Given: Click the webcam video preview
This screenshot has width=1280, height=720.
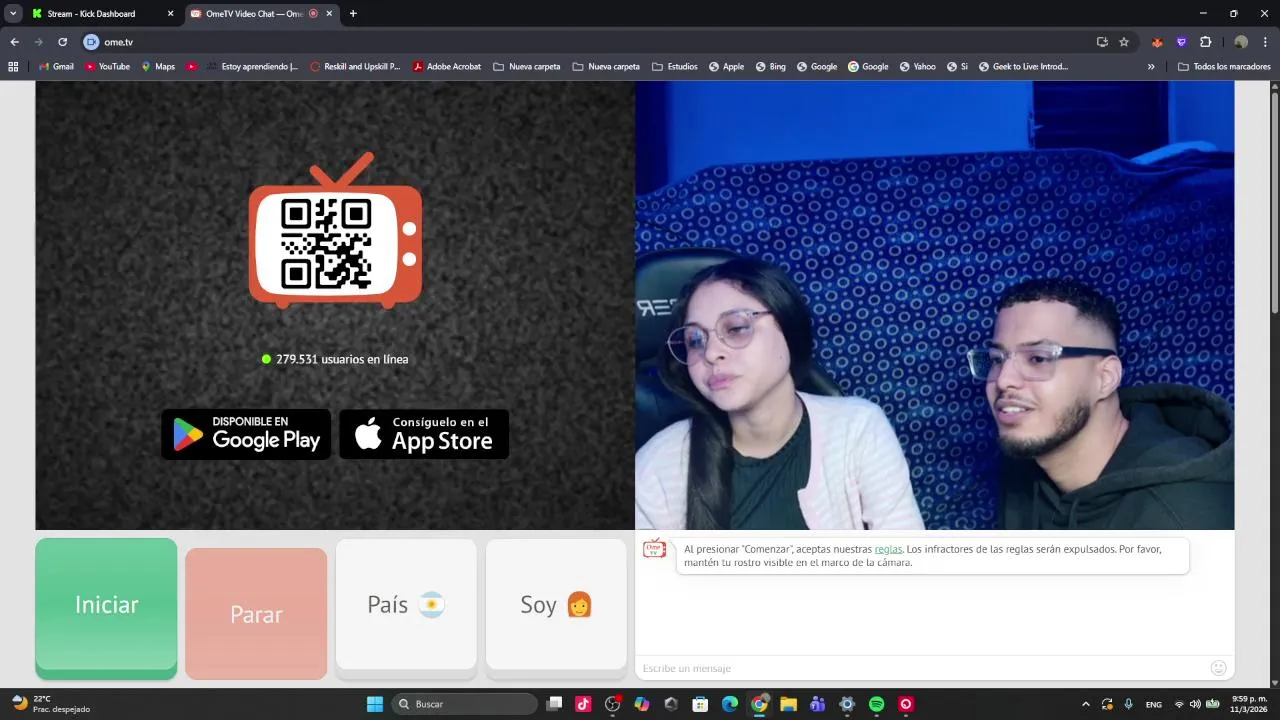Looking at the screenshot, I should 934,305.
